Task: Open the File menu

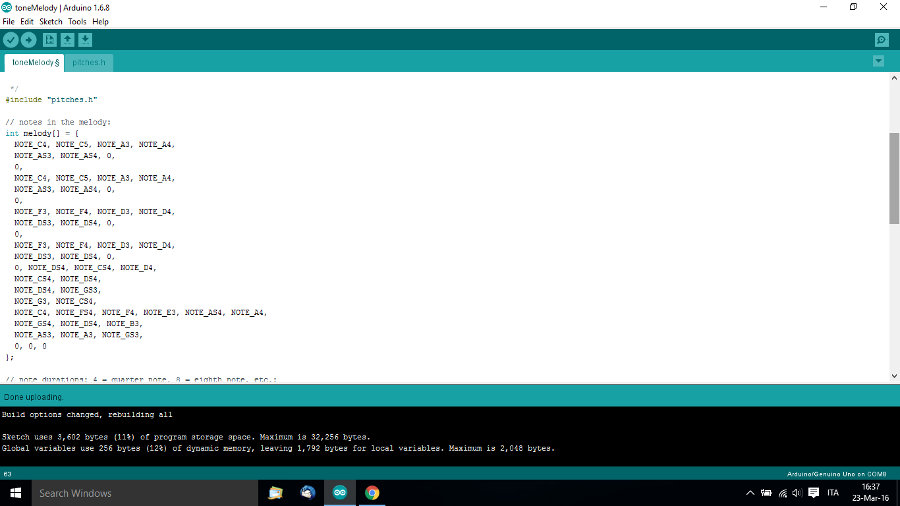Action: click(x=9, y=21)
